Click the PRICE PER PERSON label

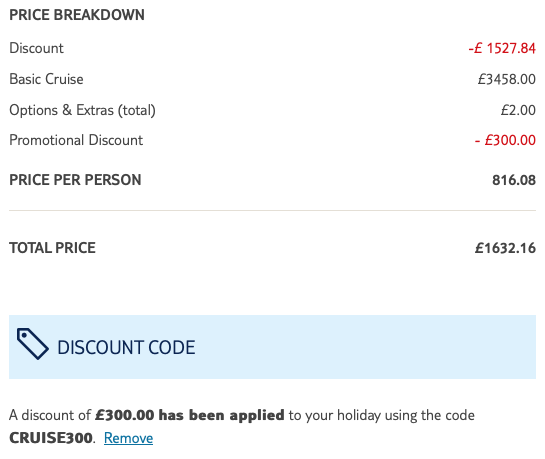pyautogui.click(x=75, y=180)
